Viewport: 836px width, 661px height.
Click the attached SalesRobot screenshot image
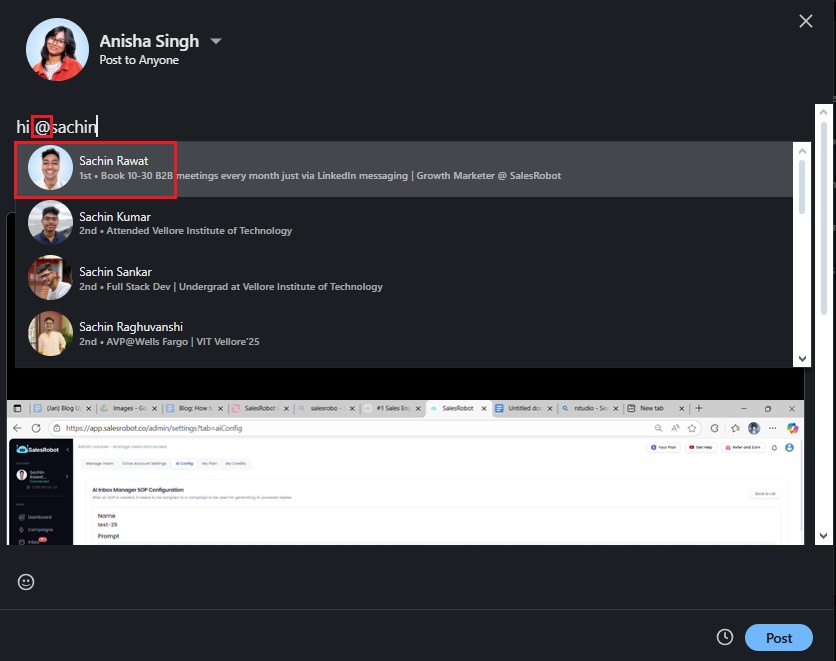pyautogui.click(x=405, y=472)
